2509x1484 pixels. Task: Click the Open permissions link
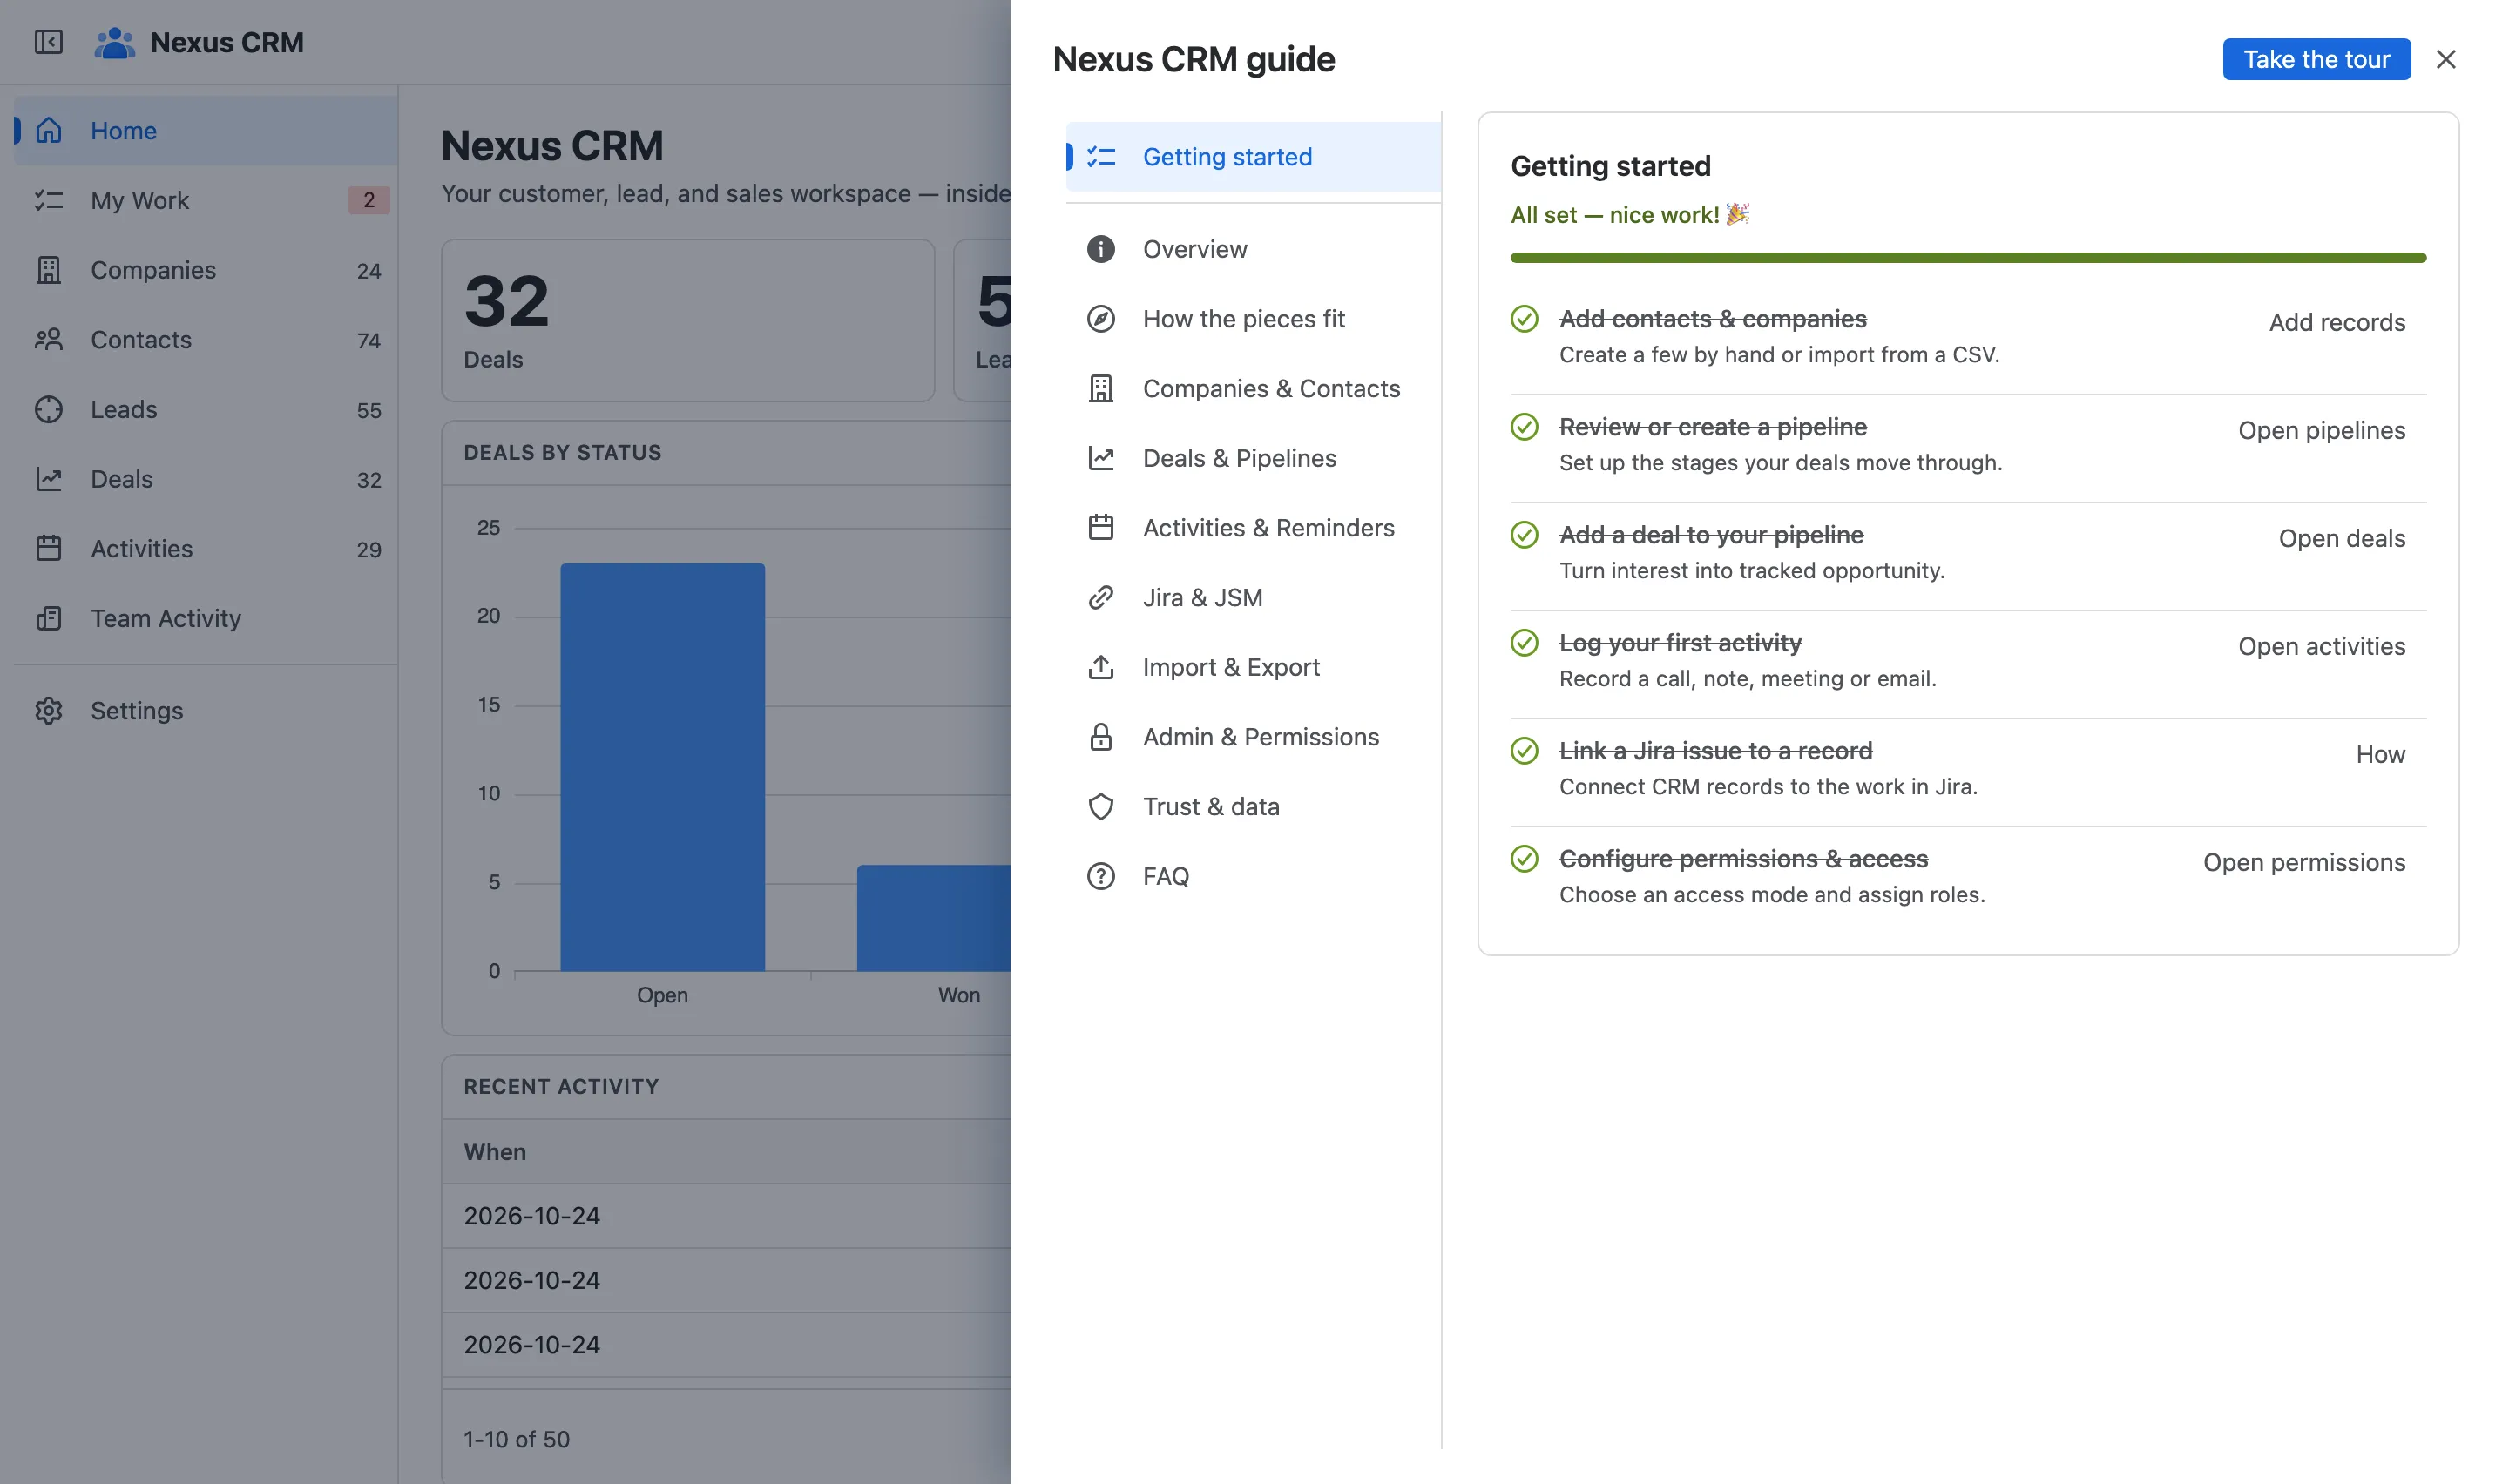[2304, 862]
